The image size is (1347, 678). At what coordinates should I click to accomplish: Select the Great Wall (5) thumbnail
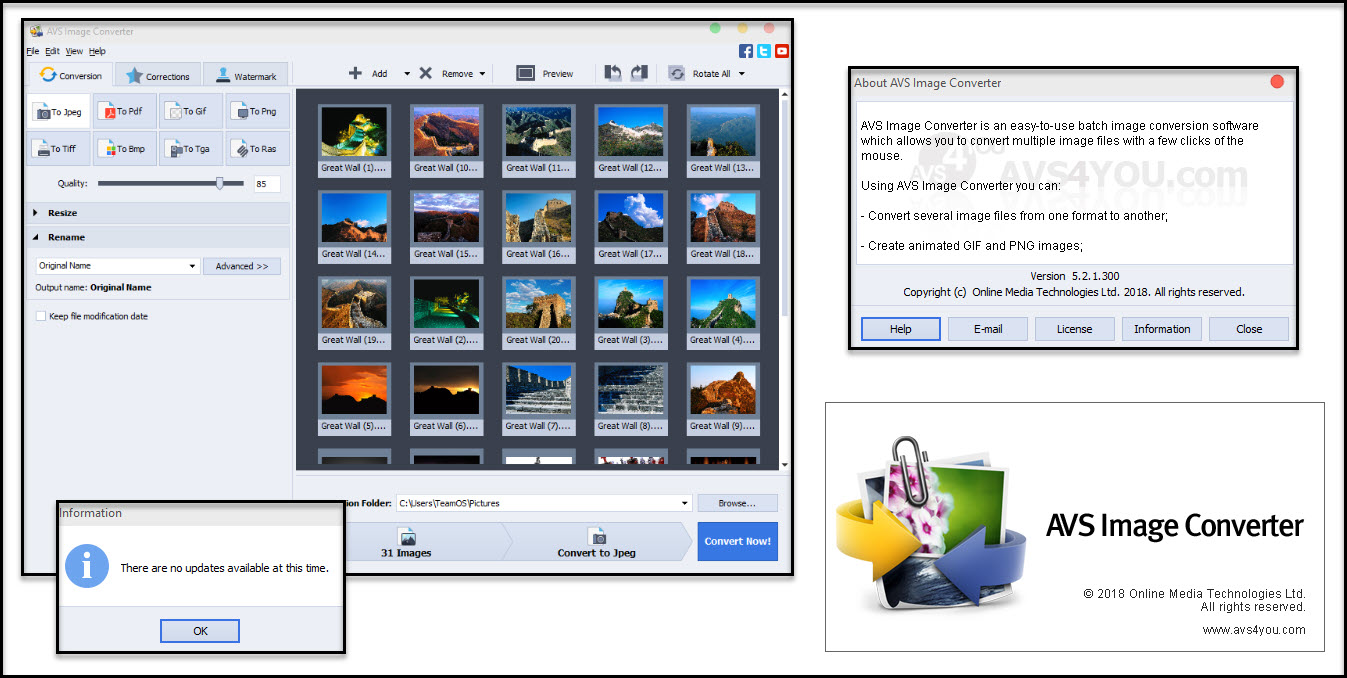pyautogui.click(x=355, y=398)
